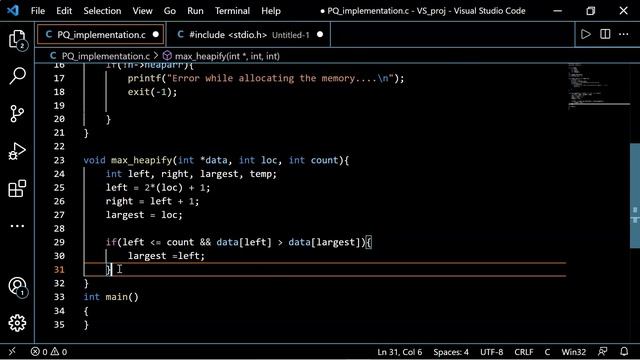Open the File menu

click(x=38, y=11)
